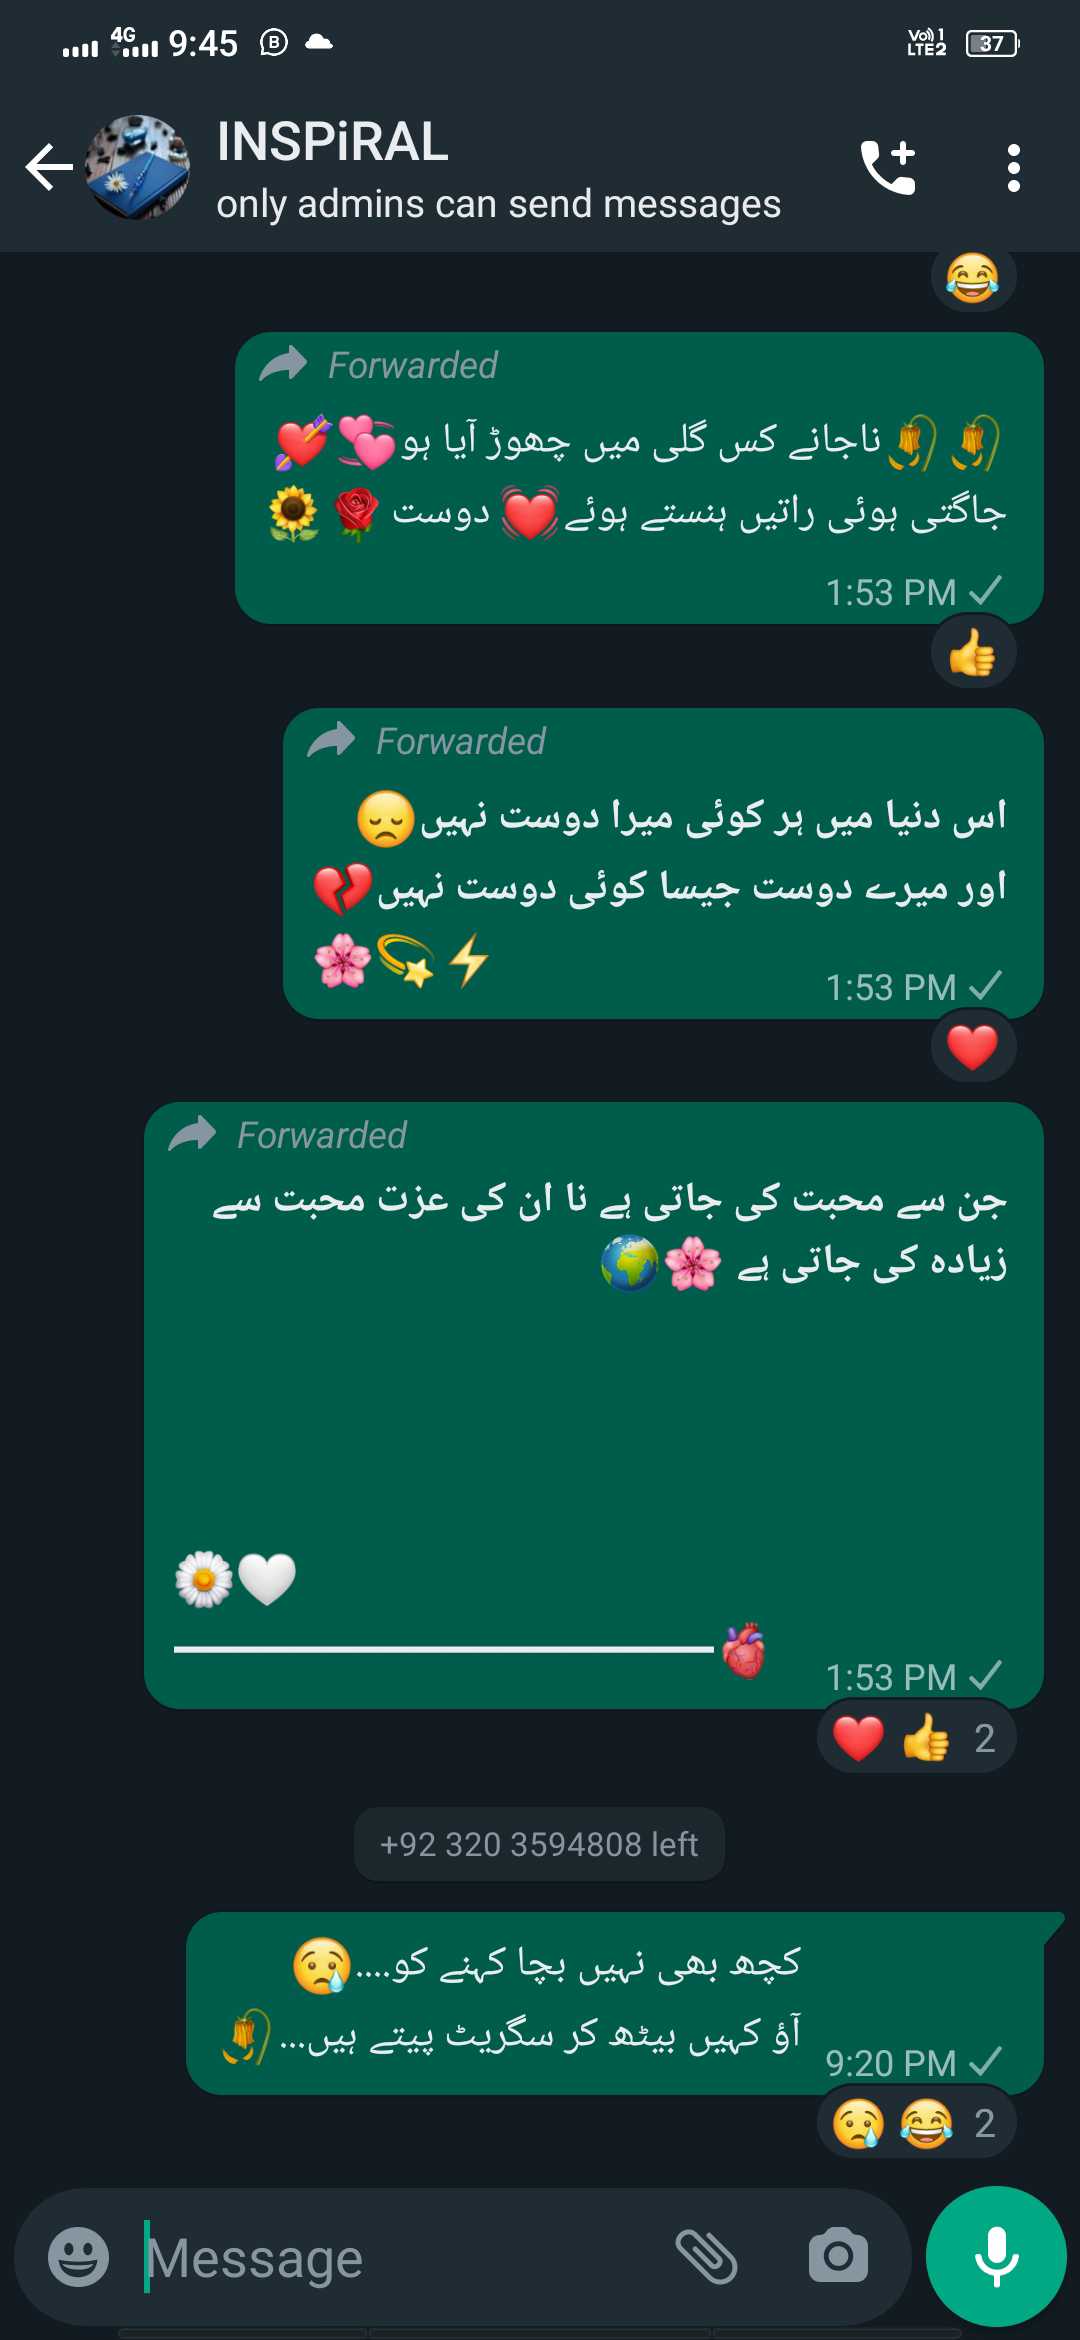Open the INSPiRAL group profile picture
Image resolution: width=1080 pixels, height=2340 pixels.
137,167
